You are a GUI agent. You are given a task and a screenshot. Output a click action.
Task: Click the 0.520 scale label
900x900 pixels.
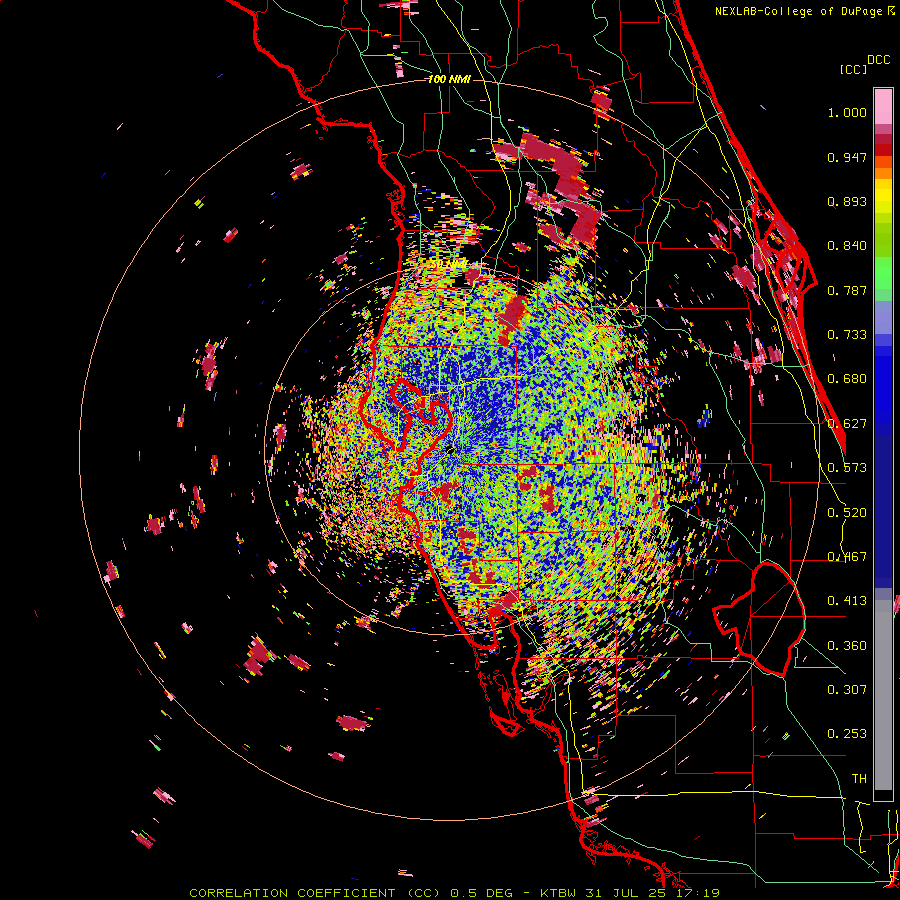(847, 513)
